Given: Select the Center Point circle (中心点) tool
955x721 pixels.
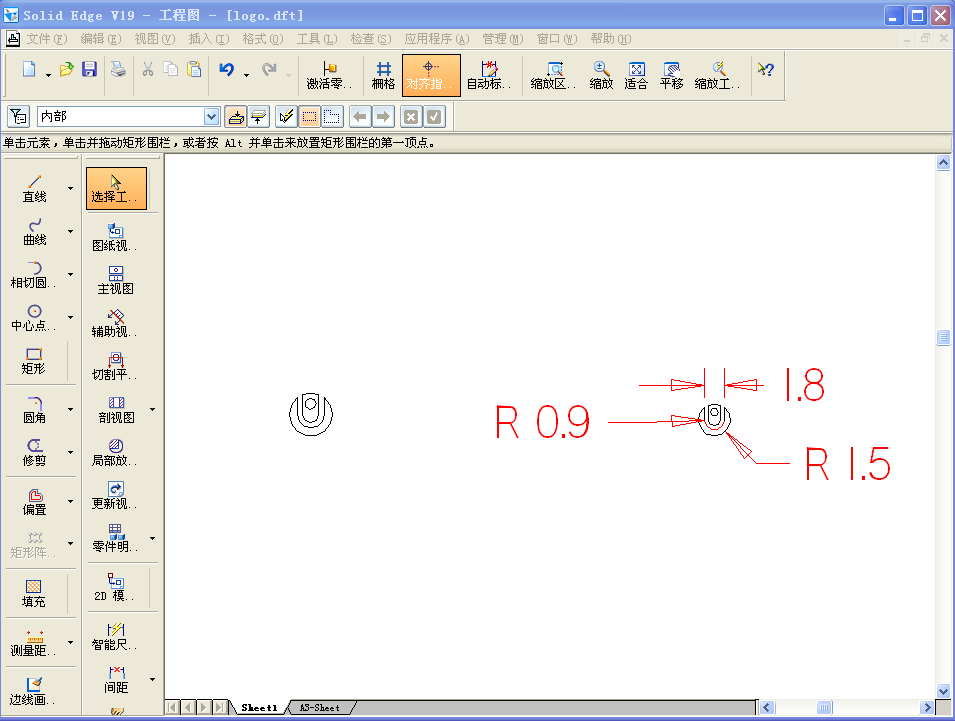Looking at the screenshot, I should click(35, 317).
